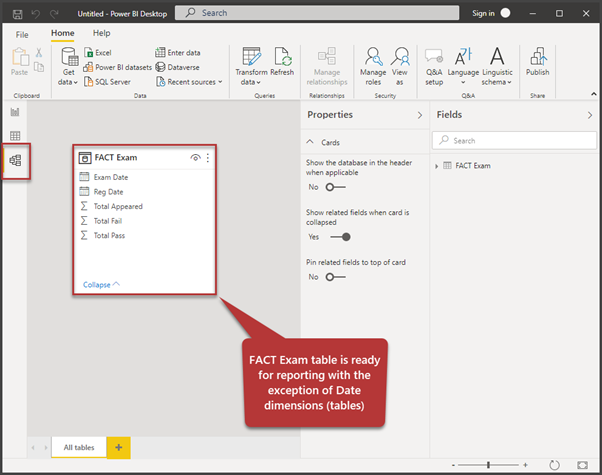The image size is (602, 475).
Task: Open the File menu
Action: point(22,35)
